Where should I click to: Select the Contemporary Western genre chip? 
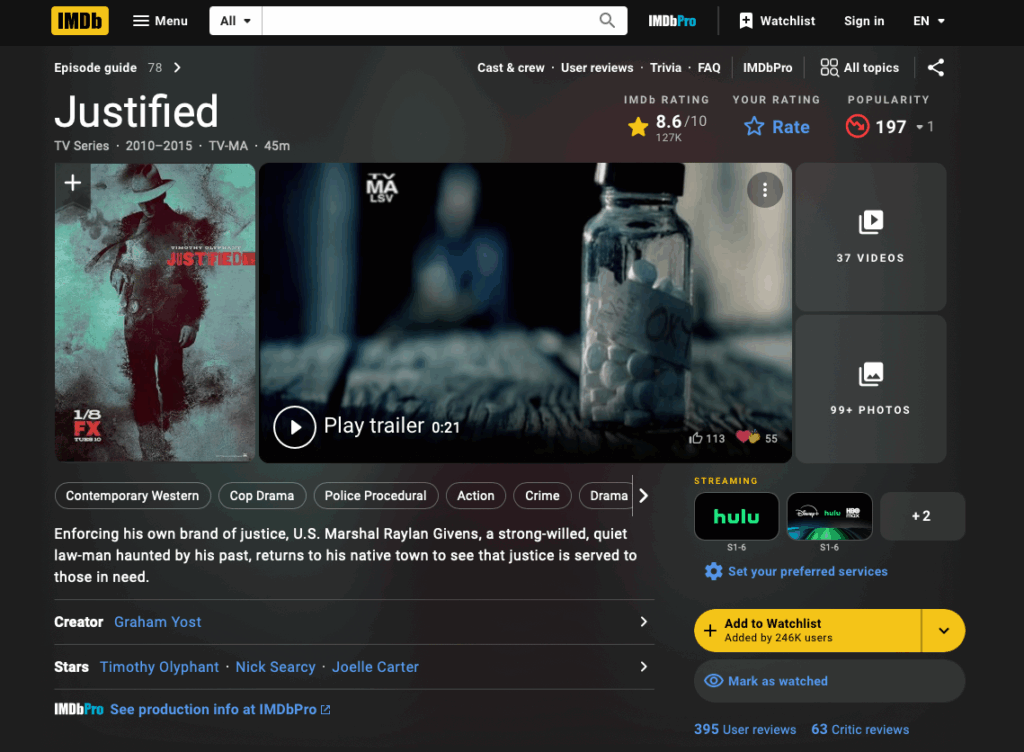pyautogui.click(x=132, y=495)
